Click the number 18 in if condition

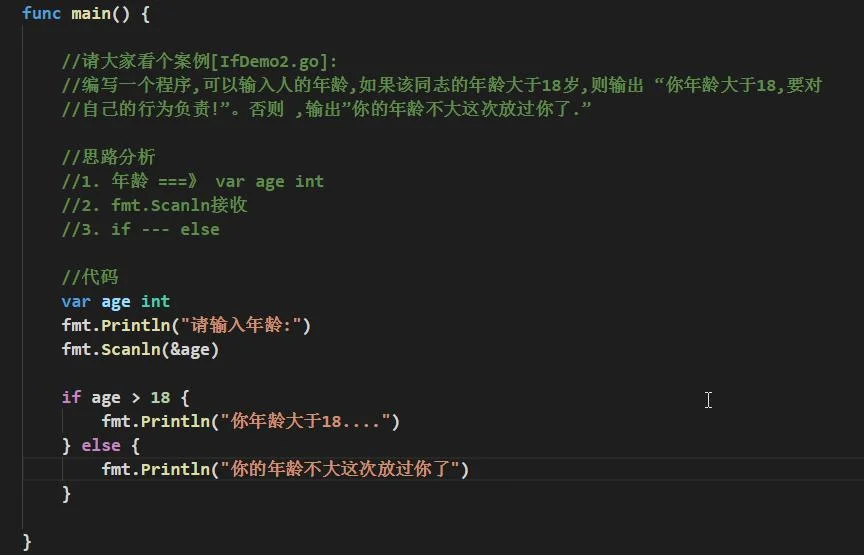tap(160, 397)
